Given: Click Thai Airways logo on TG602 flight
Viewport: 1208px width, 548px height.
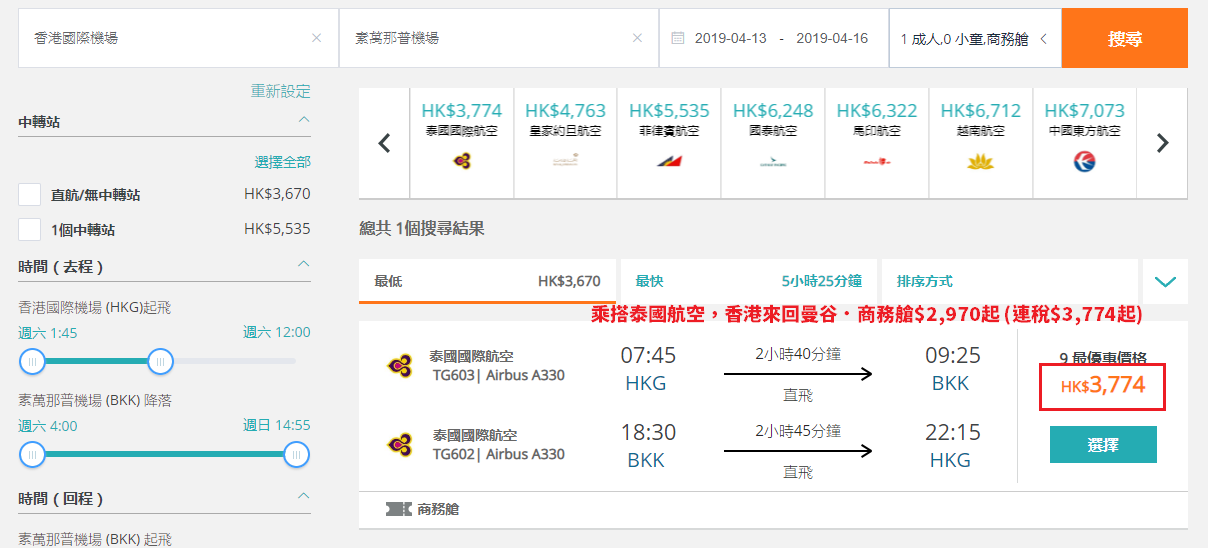Looking at the screenshot, I should [x=400, y=443].
